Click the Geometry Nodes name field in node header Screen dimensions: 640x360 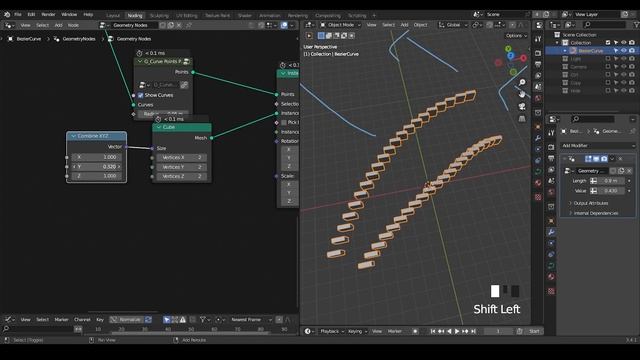134,25
